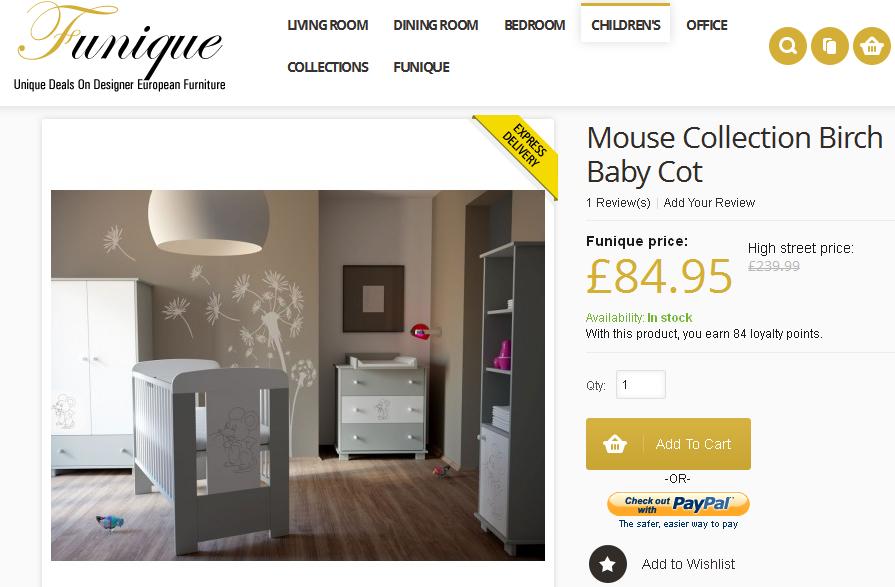Open the search magnifier icon

pos(788,46)
